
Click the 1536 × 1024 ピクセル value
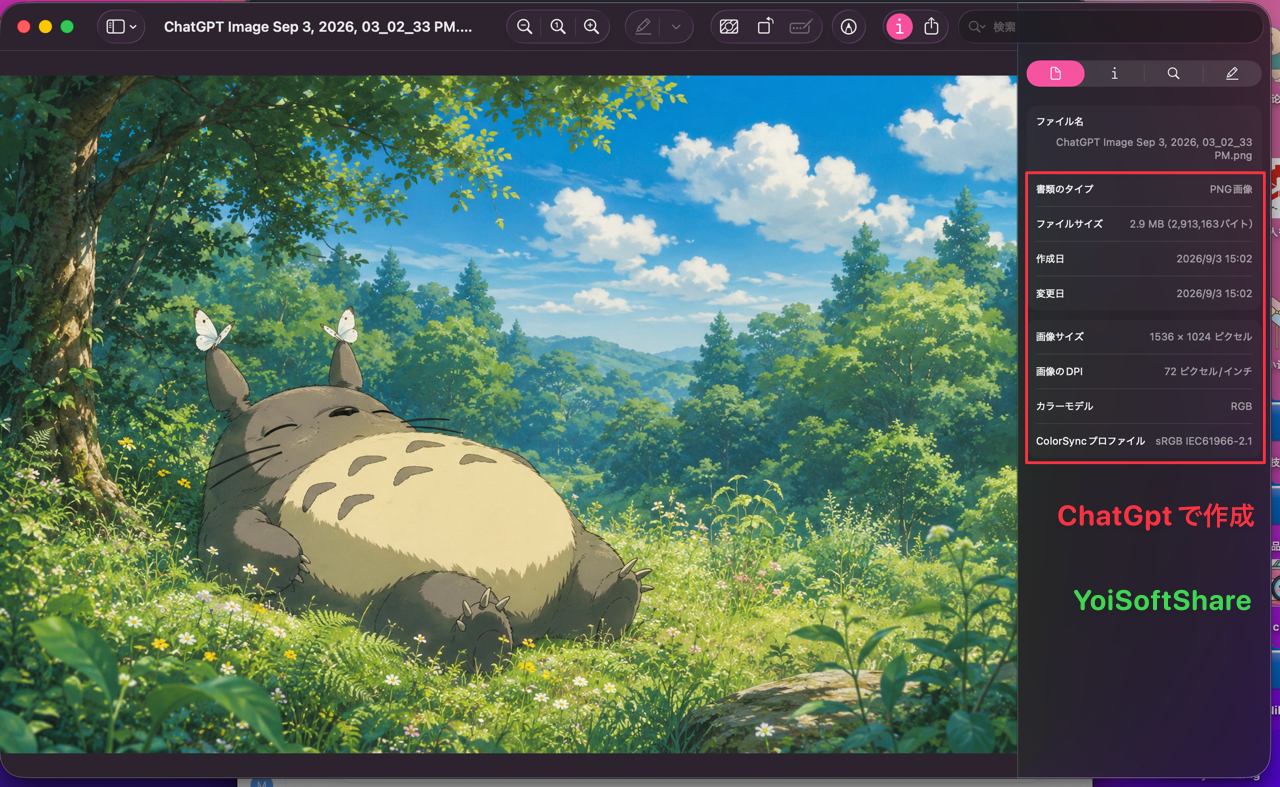point(1201,337)
